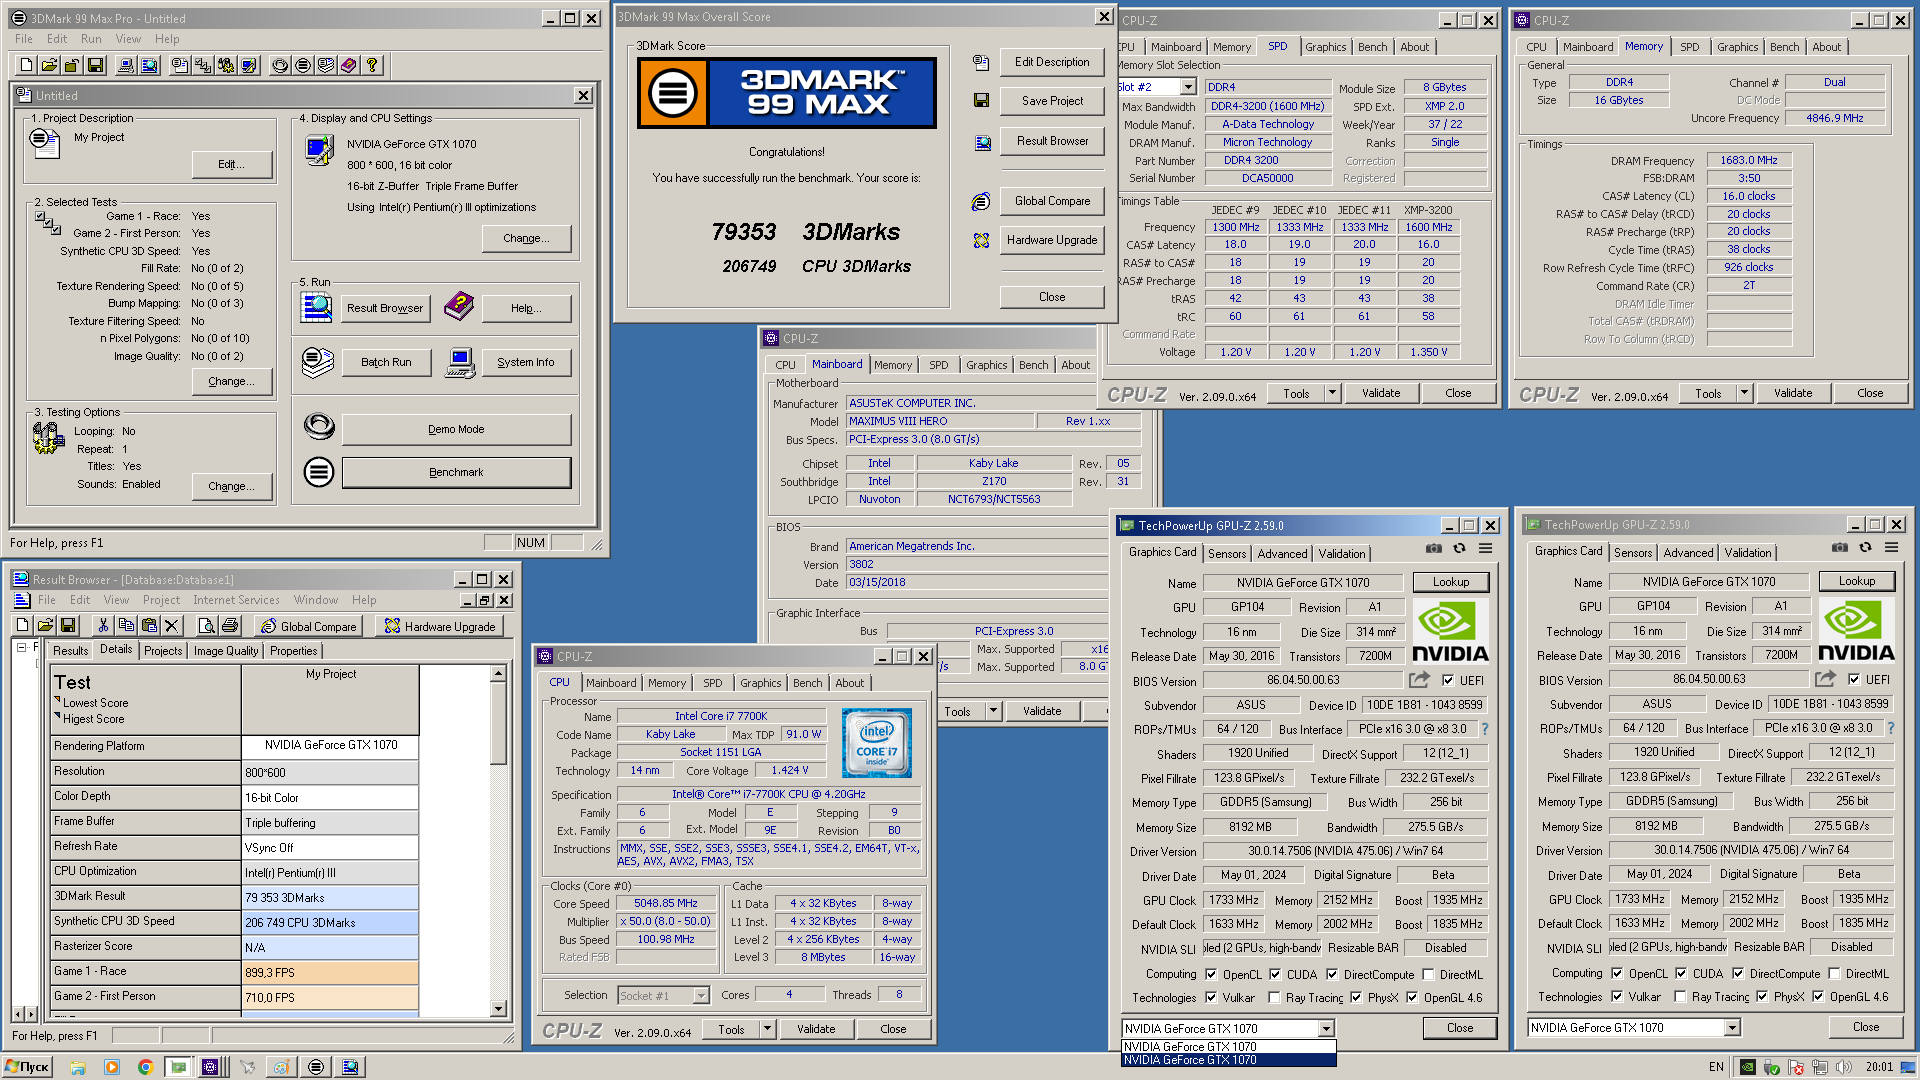Click the Пуск Start button
Image resolution: width=1920 pixels, height=1080 pixels.
(x=27, y=1067)
